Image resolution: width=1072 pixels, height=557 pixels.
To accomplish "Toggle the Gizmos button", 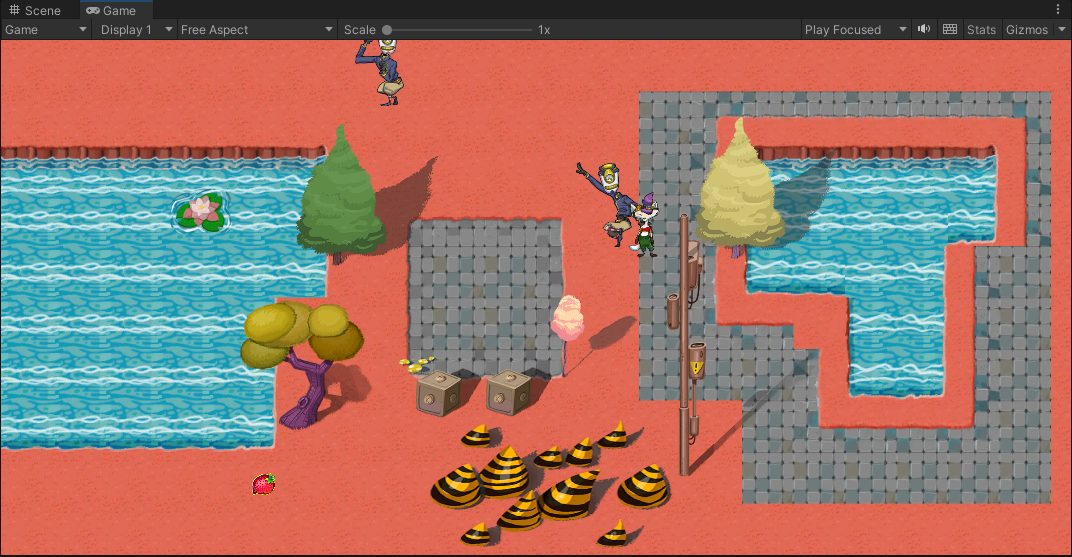I will 1027,29.
